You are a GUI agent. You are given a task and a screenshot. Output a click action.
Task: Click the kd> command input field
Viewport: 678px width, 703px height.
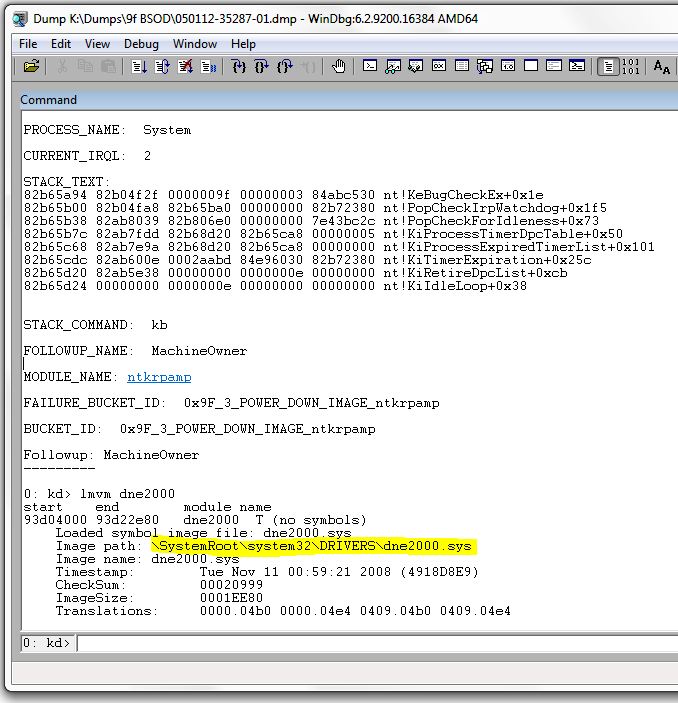[x=378, y=643]
